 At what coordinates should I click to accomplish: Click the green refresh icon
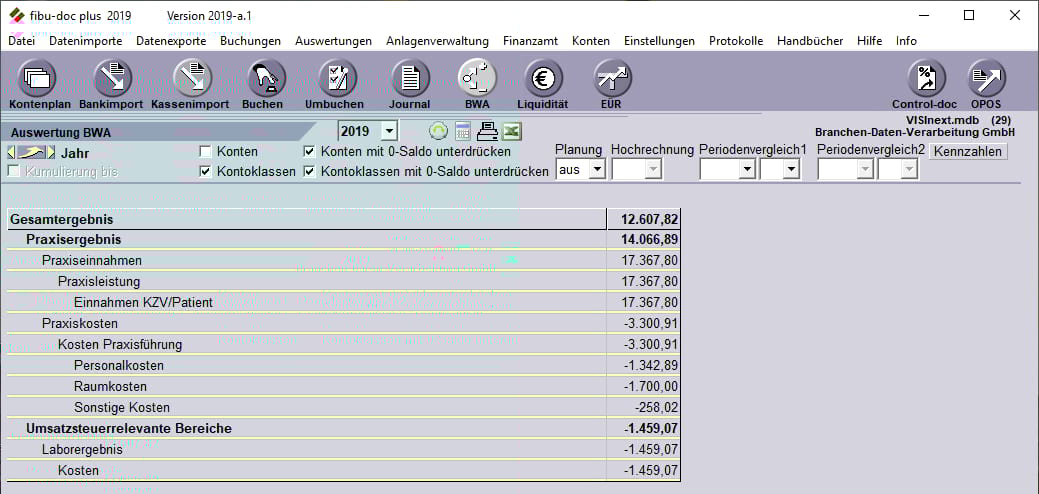pos(439,131)
